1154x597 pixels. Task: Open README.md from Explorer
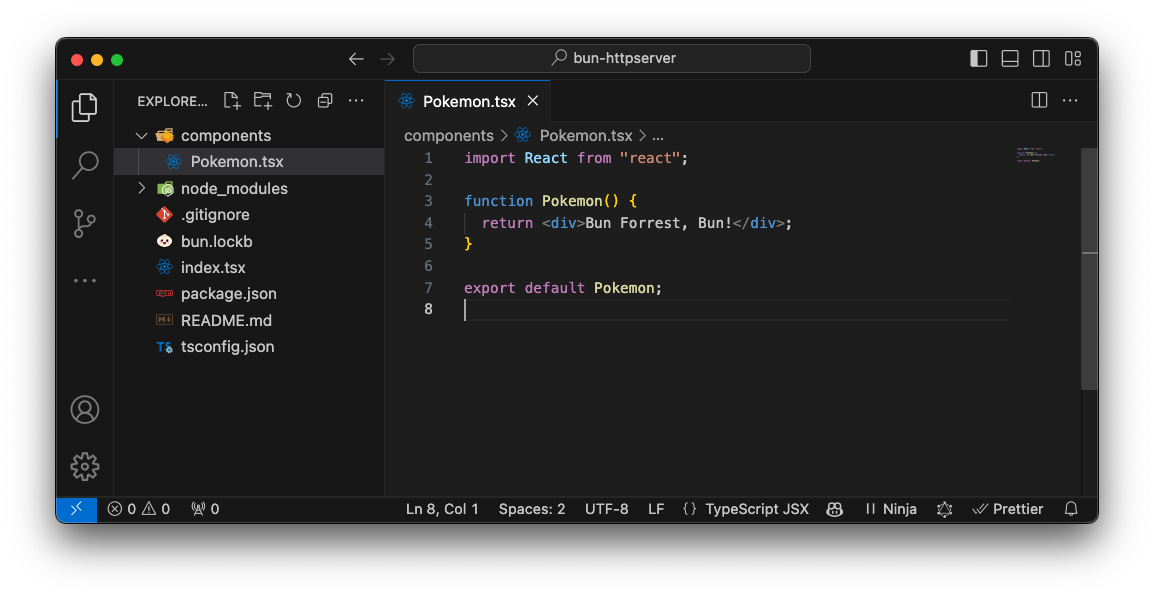(249, 320)
